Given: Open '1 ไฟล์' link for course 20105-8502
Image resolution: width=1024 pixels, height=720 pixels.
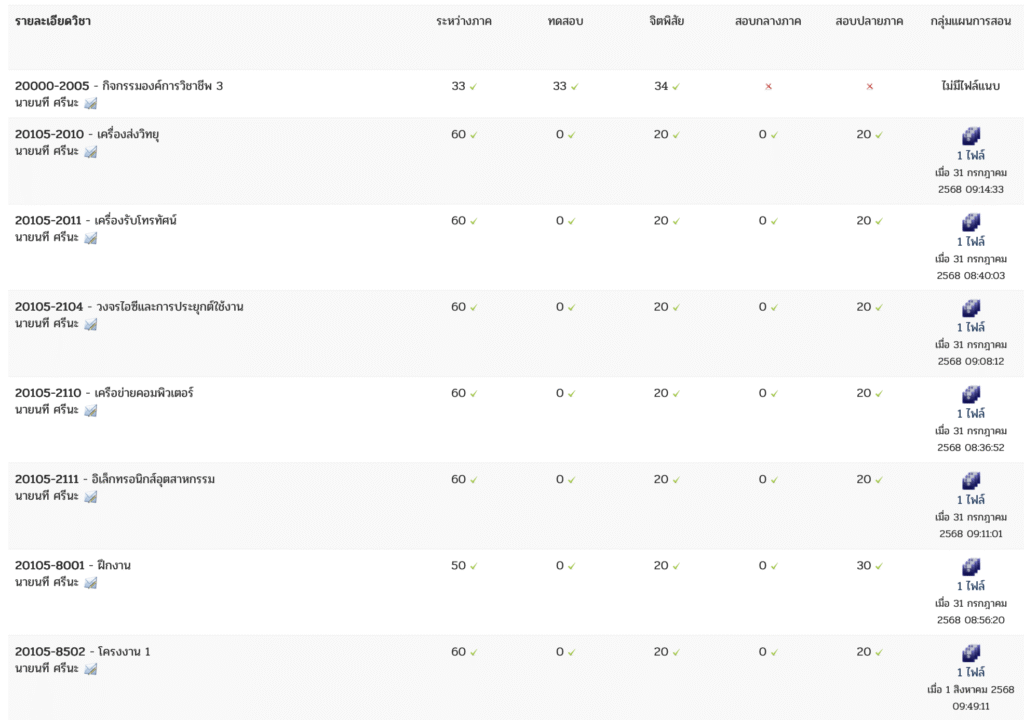Looking at the screenshot, I should (x=971, y=672).
